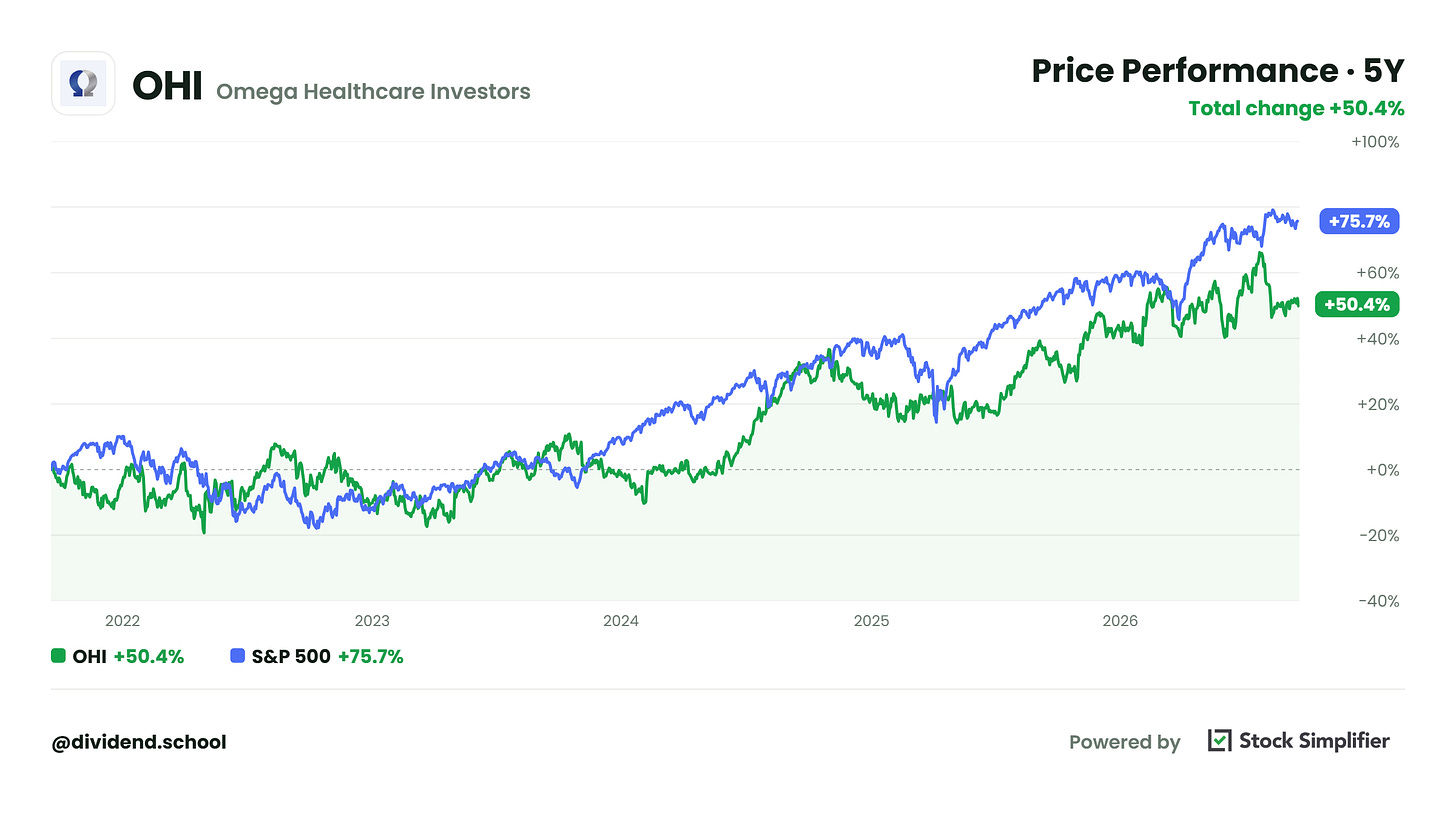This screenshot has height=819, width=1456.
Task: Click the Omega Healthcare logo icon
Action: coord(83,83)
